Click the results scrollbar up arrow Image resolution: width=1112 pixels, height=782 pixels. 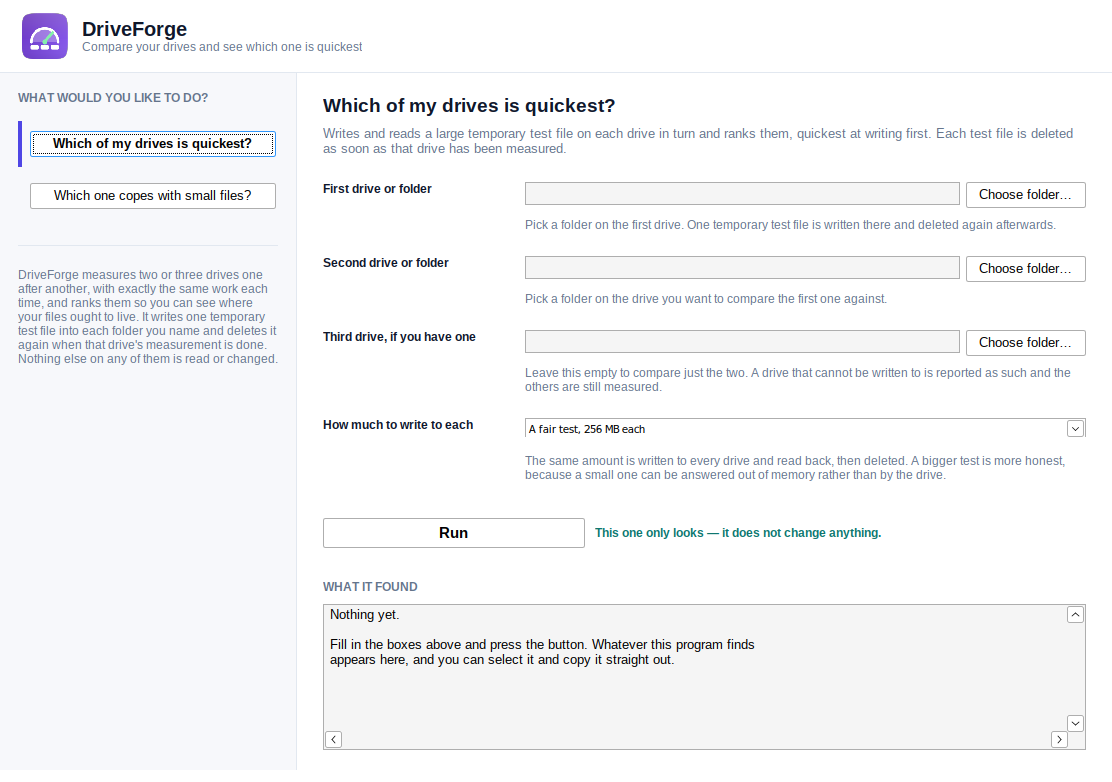[x=1075, y=615]
